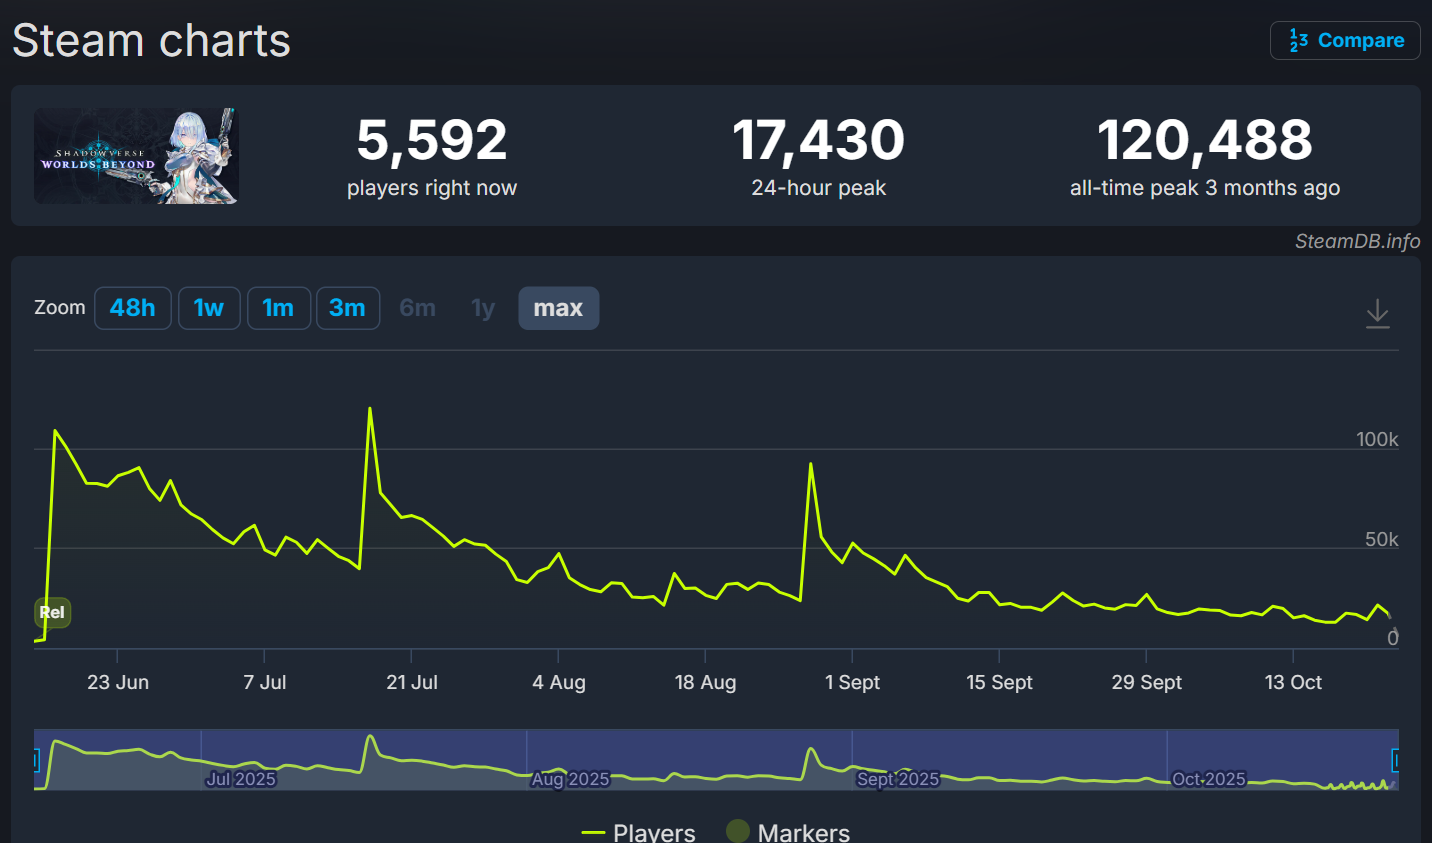Screen dimensions: 1432x843
Task: Toggle the Markers series in legend
Action: pos(788,832)
